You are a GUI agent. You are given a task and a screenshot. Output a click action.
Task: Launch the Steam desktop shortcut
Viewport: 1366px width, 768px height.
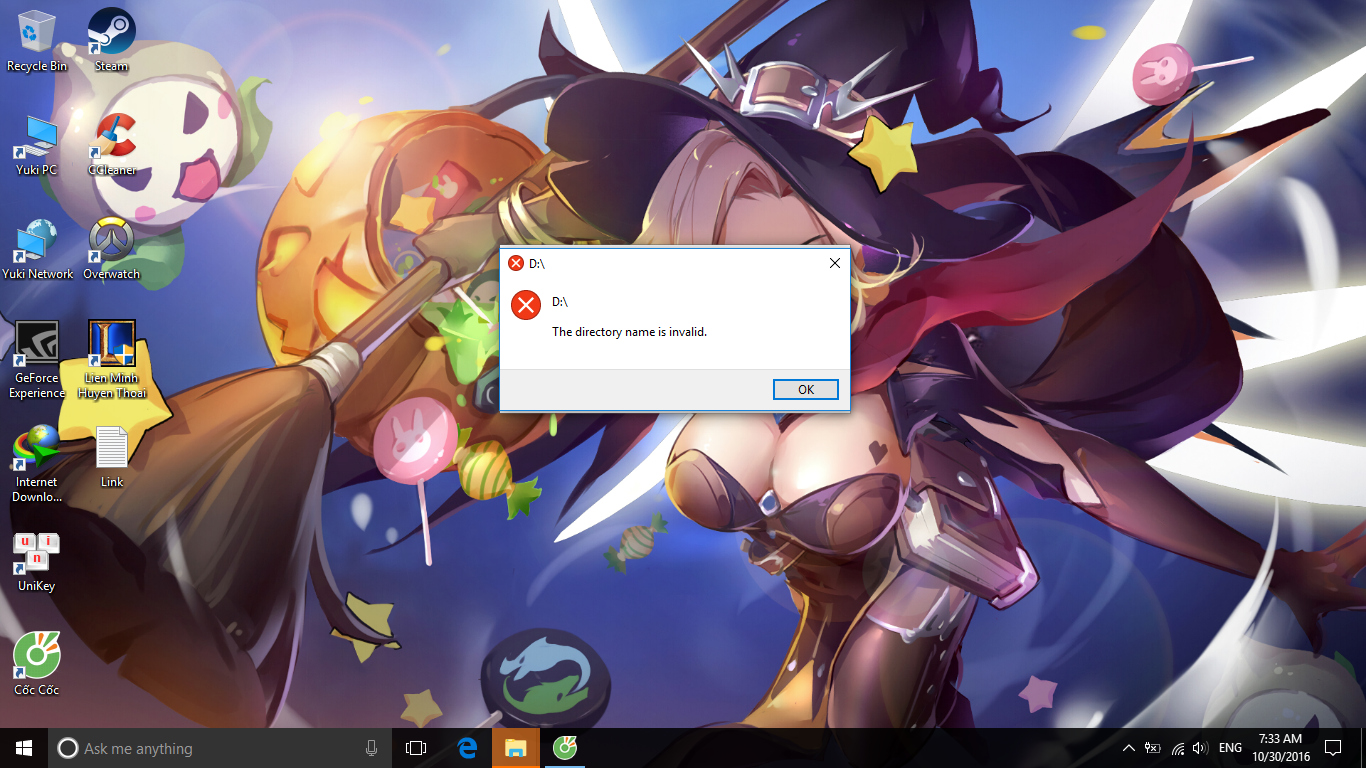click(x=112, y=40)
